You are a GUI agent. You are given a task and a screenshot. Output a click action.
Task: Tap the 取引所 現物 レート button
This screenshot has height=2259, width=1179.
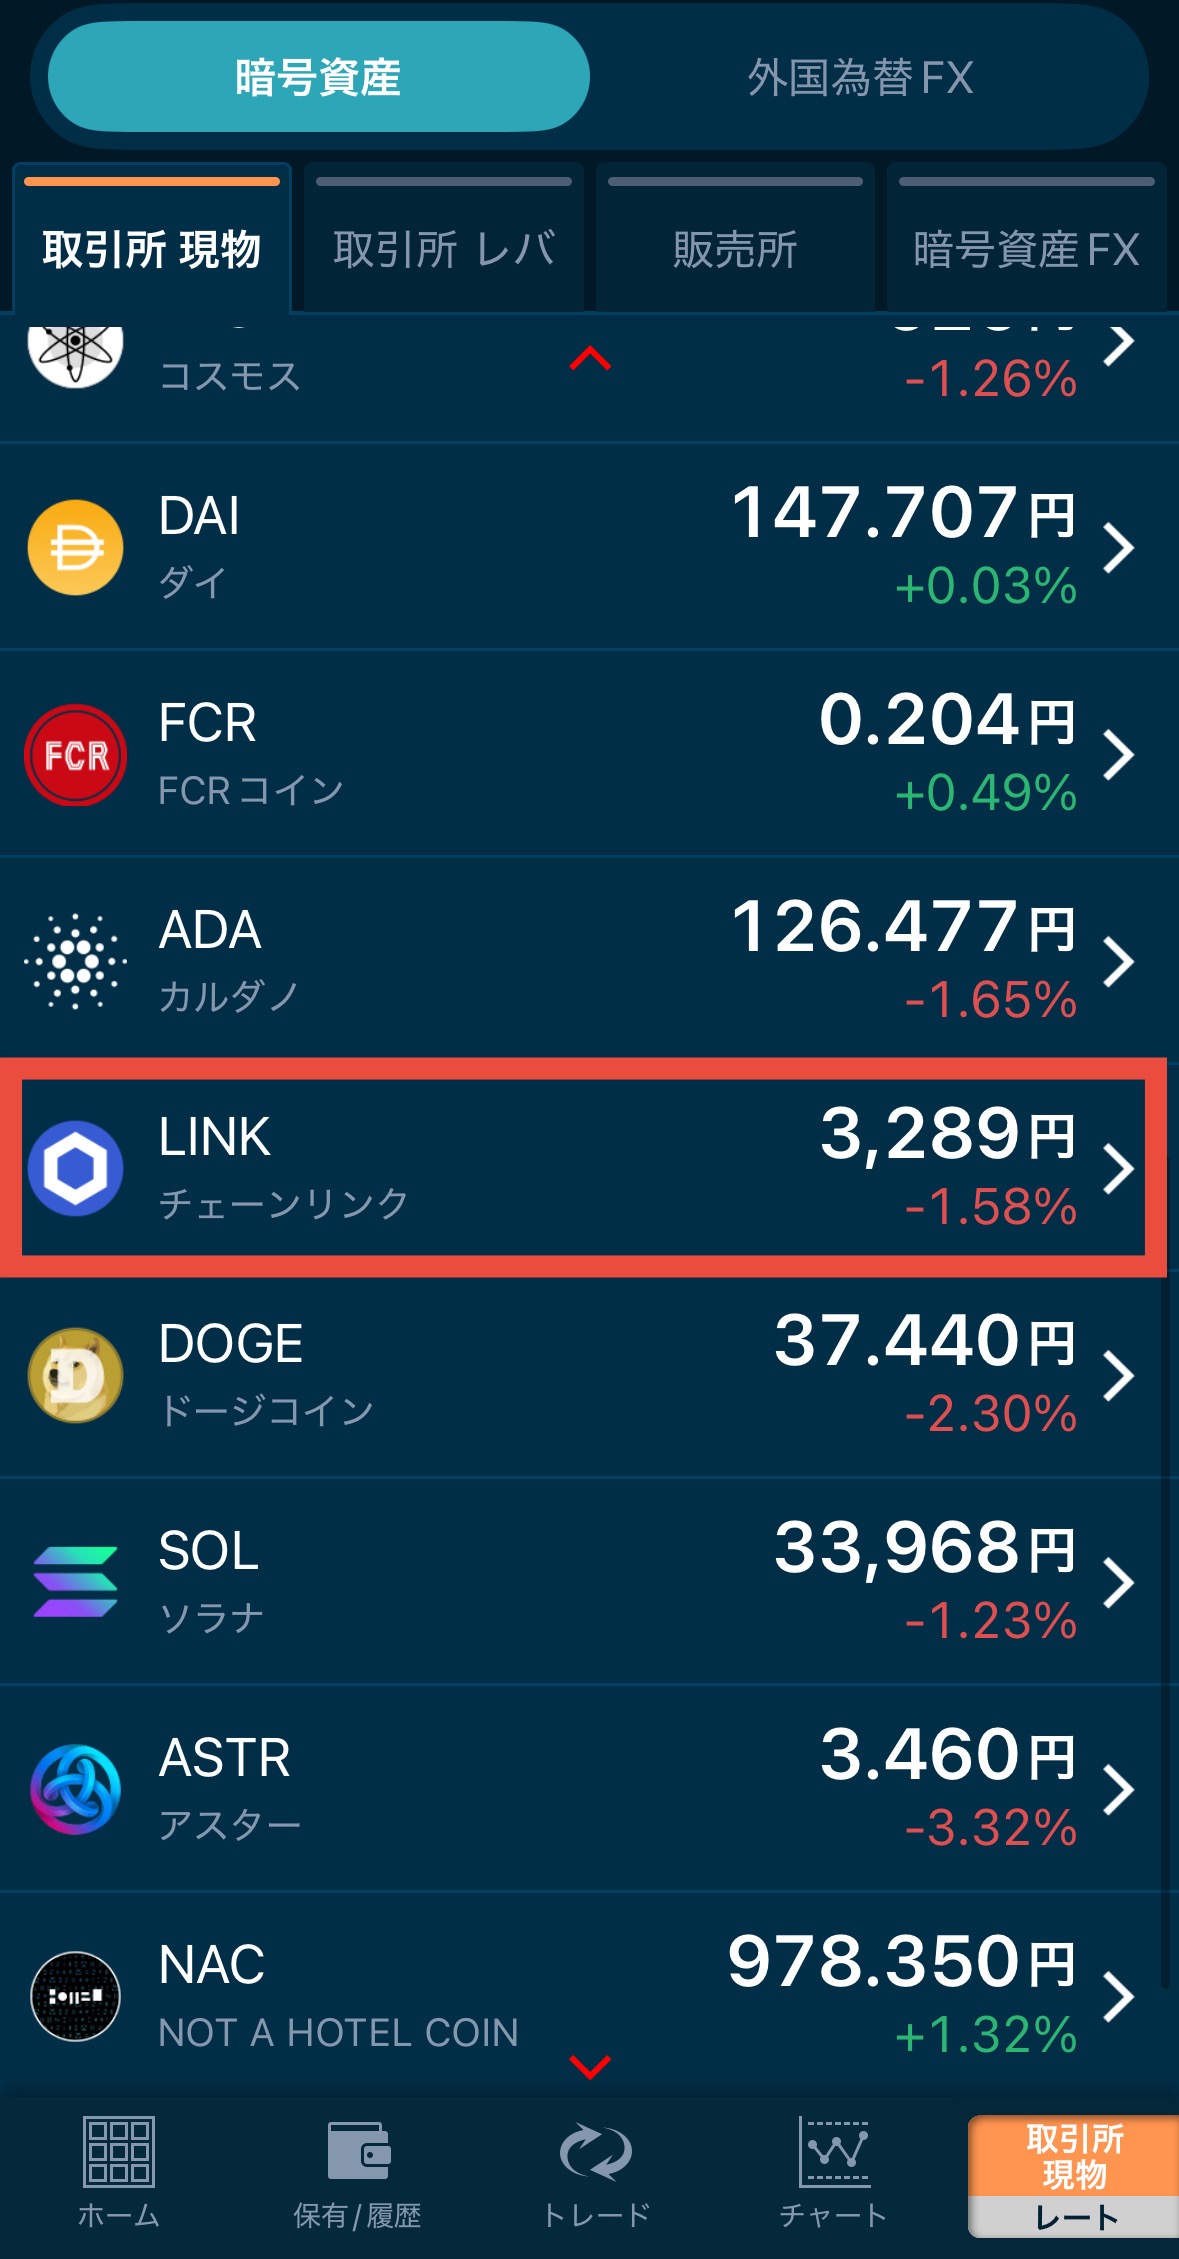click(x=1073, y=2176)
